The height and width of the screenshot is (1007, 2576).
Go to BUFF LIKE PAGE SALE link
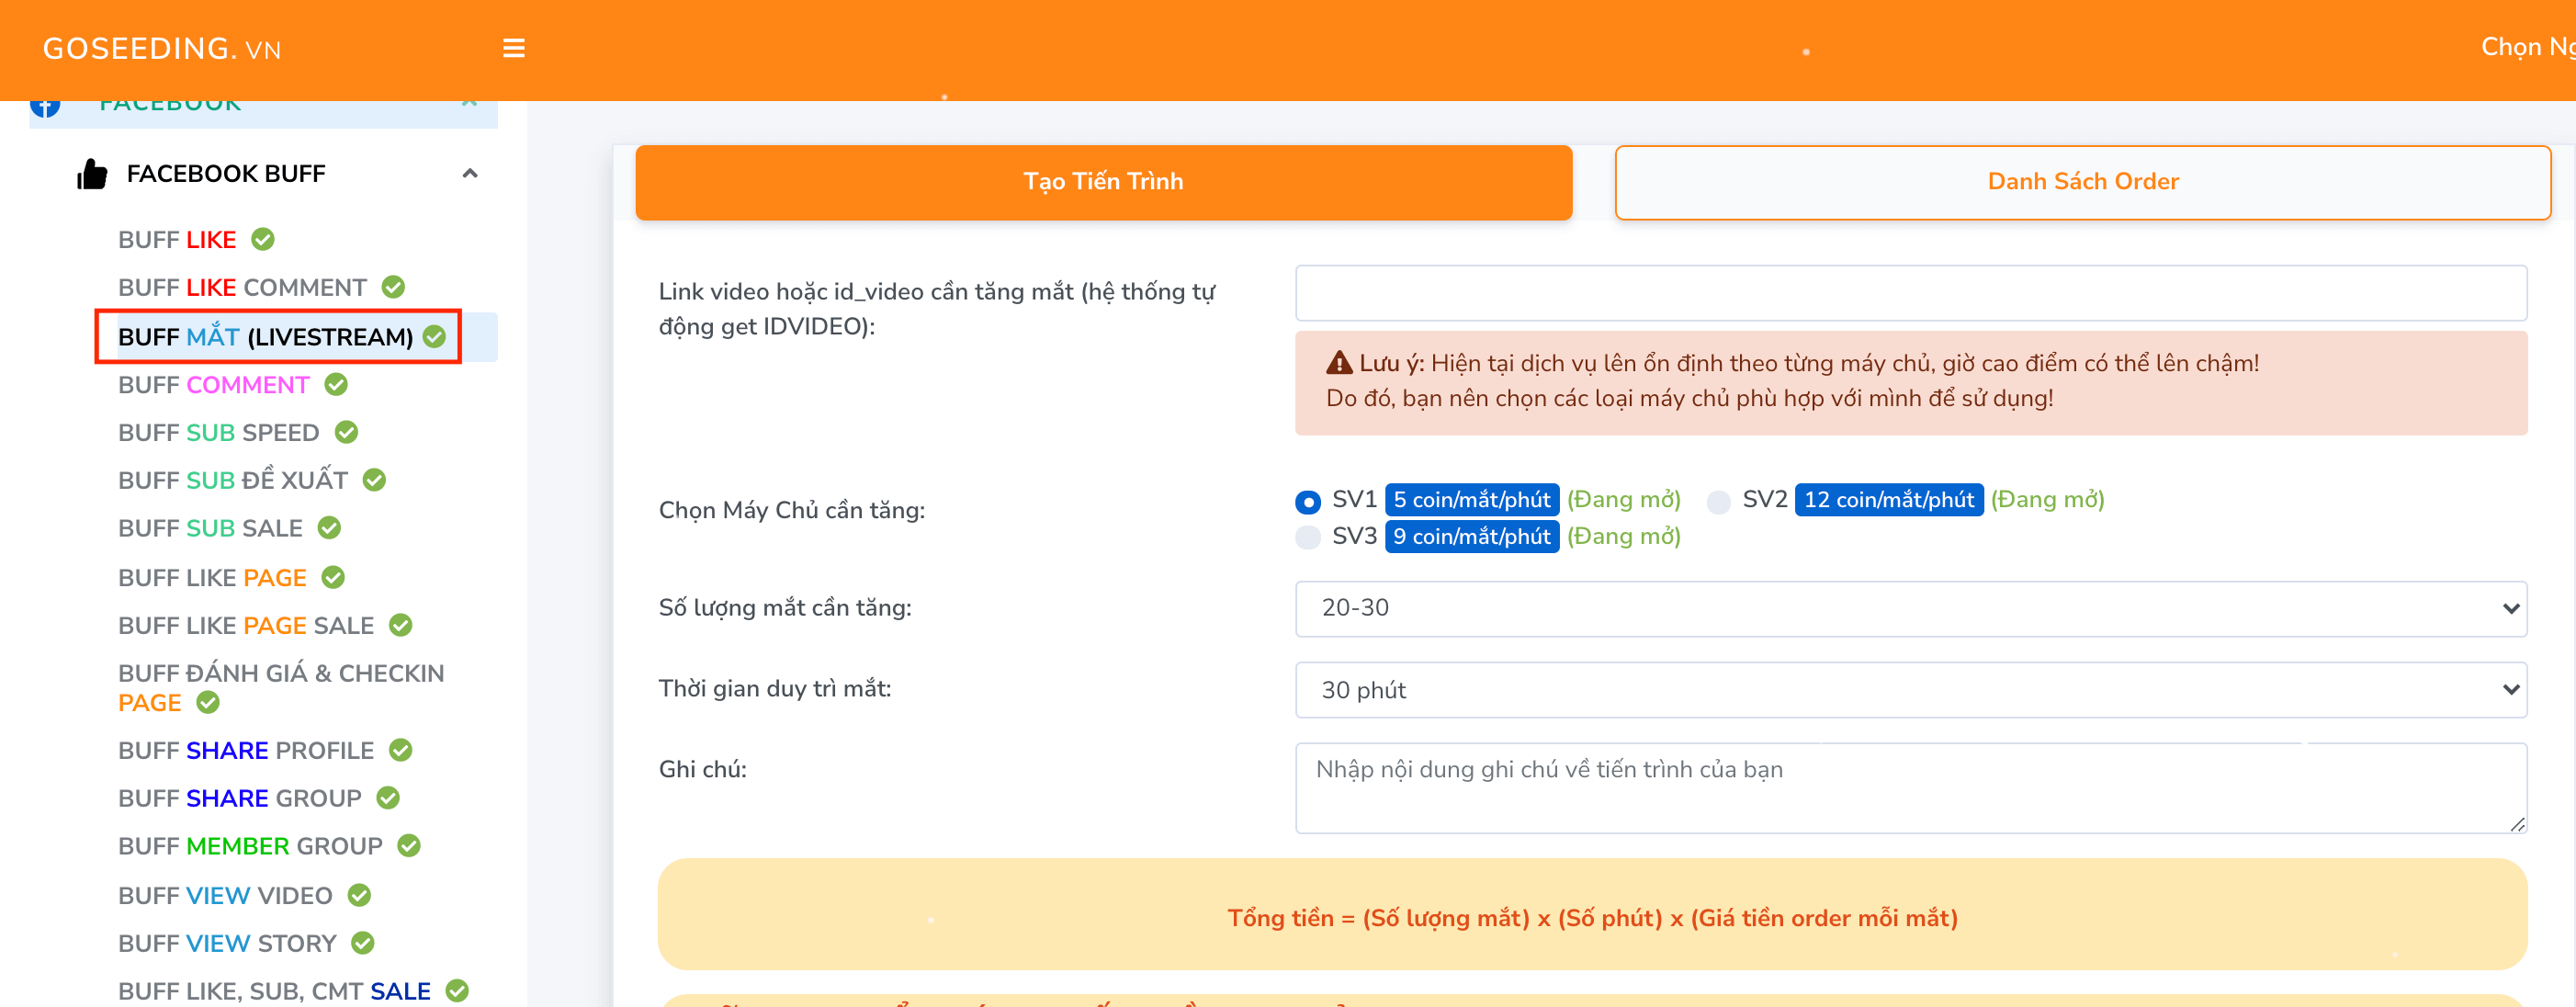[245, 625]
